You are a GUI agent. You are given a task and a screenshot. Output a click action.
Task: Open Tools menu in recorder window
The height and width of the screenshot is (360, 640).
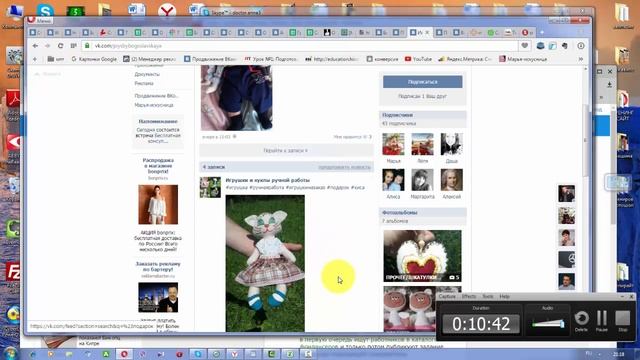tap(488, 296)
